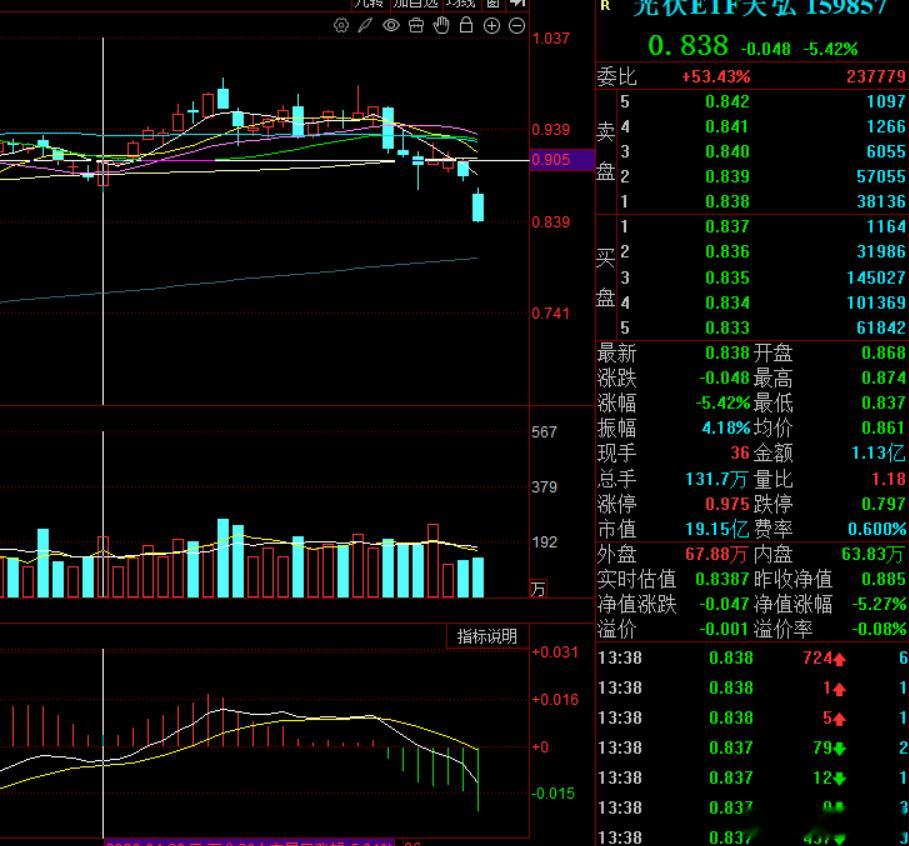Select buy level 3 price 0.835

[727, 278]
